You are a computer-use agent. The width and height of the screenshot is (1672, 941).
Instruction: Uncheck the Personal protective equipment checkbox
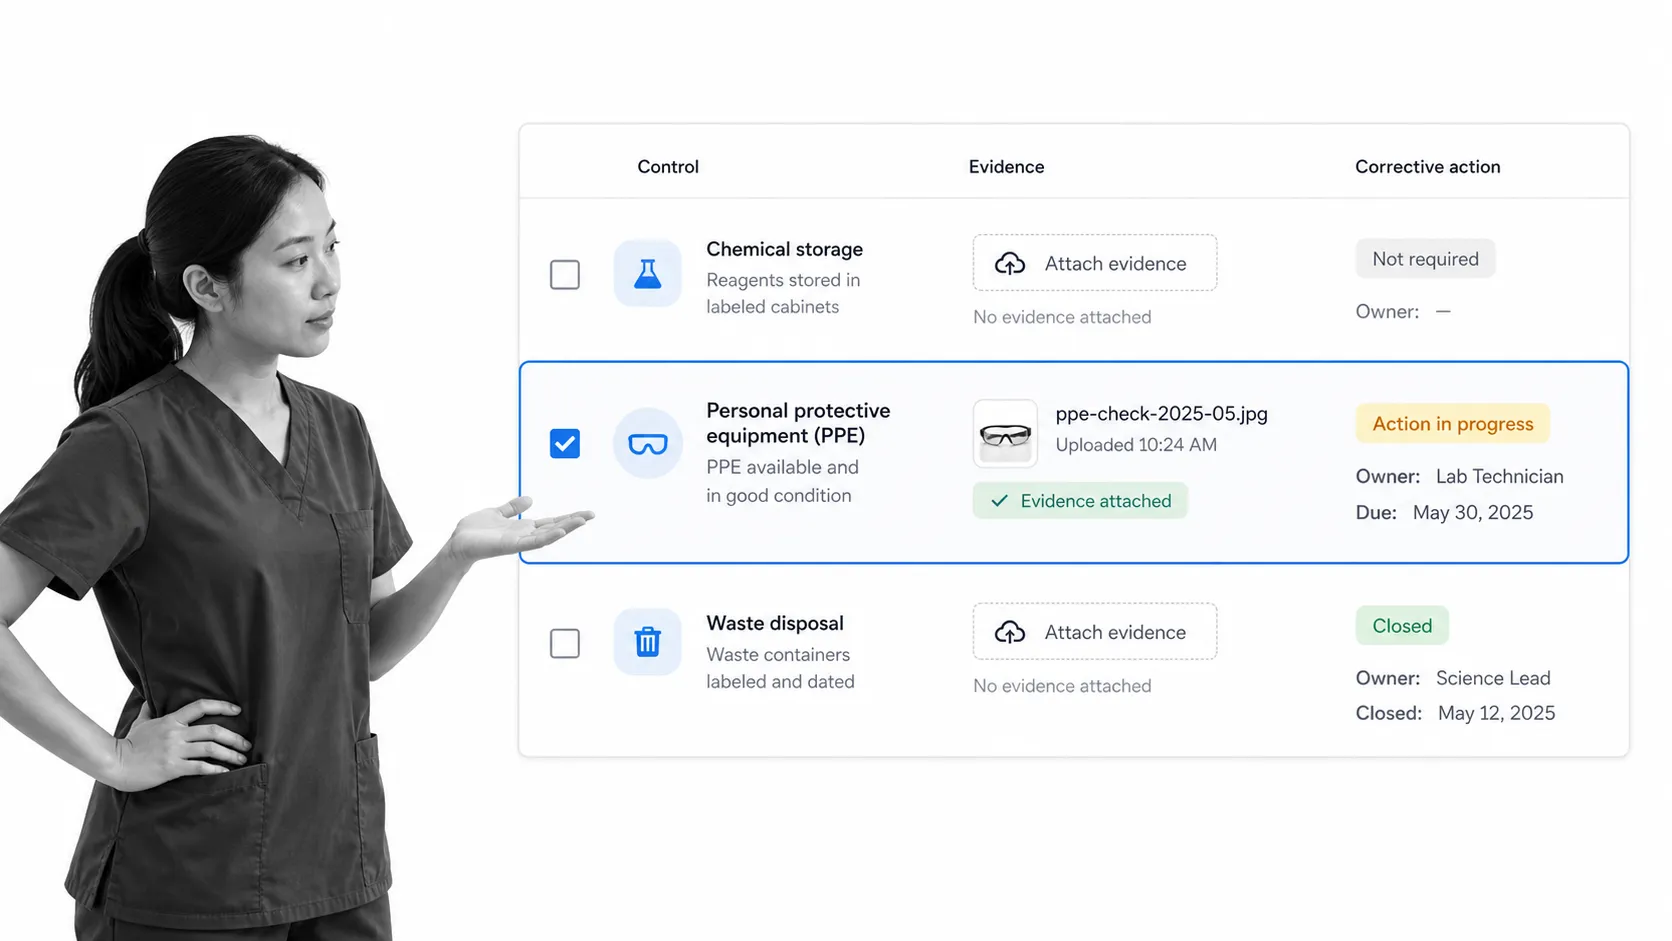tap(565, 443)
